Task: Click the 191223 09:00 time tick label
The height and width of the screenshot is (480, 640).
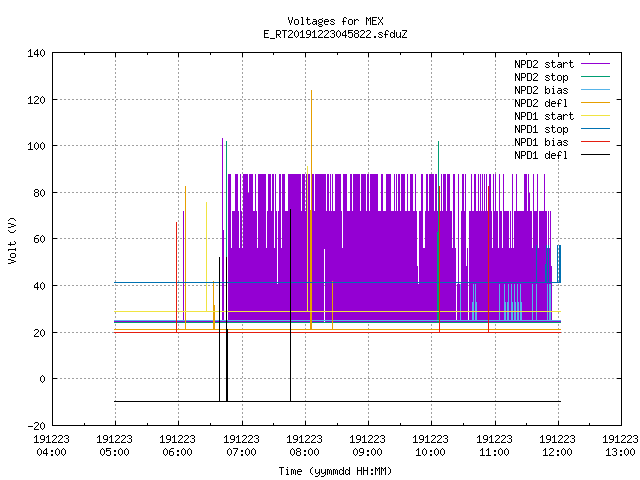Action: click(368, 446)
